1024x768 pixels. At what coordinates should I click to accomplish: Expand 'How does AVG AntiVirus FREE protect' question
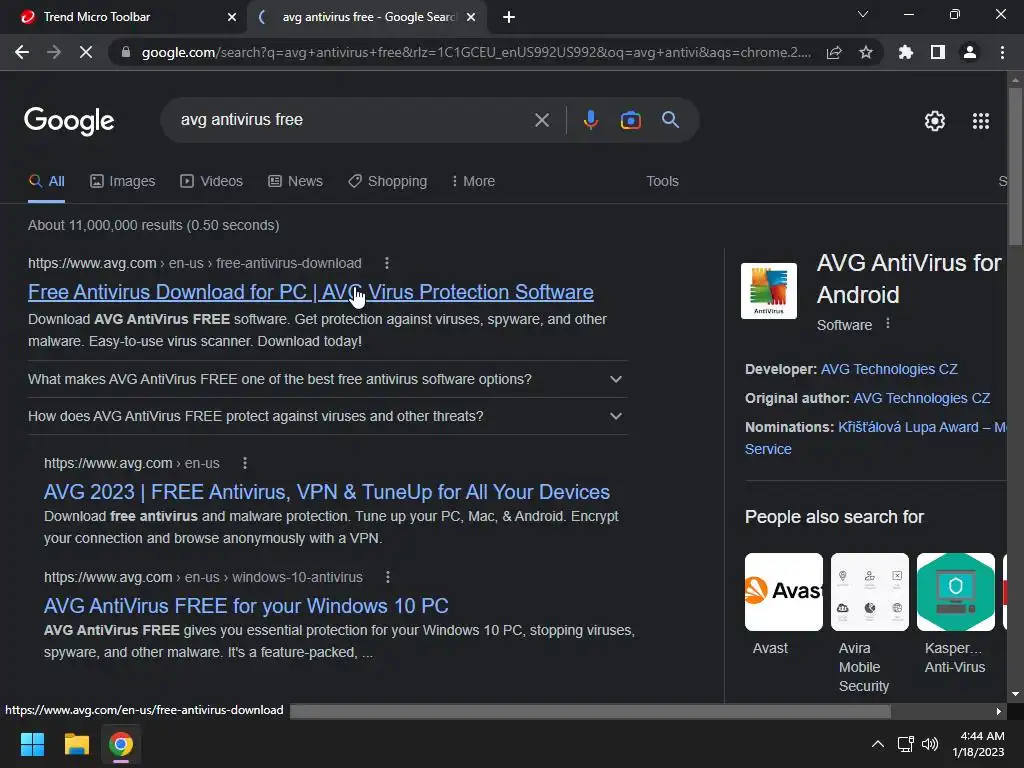[x=328, y=417]
